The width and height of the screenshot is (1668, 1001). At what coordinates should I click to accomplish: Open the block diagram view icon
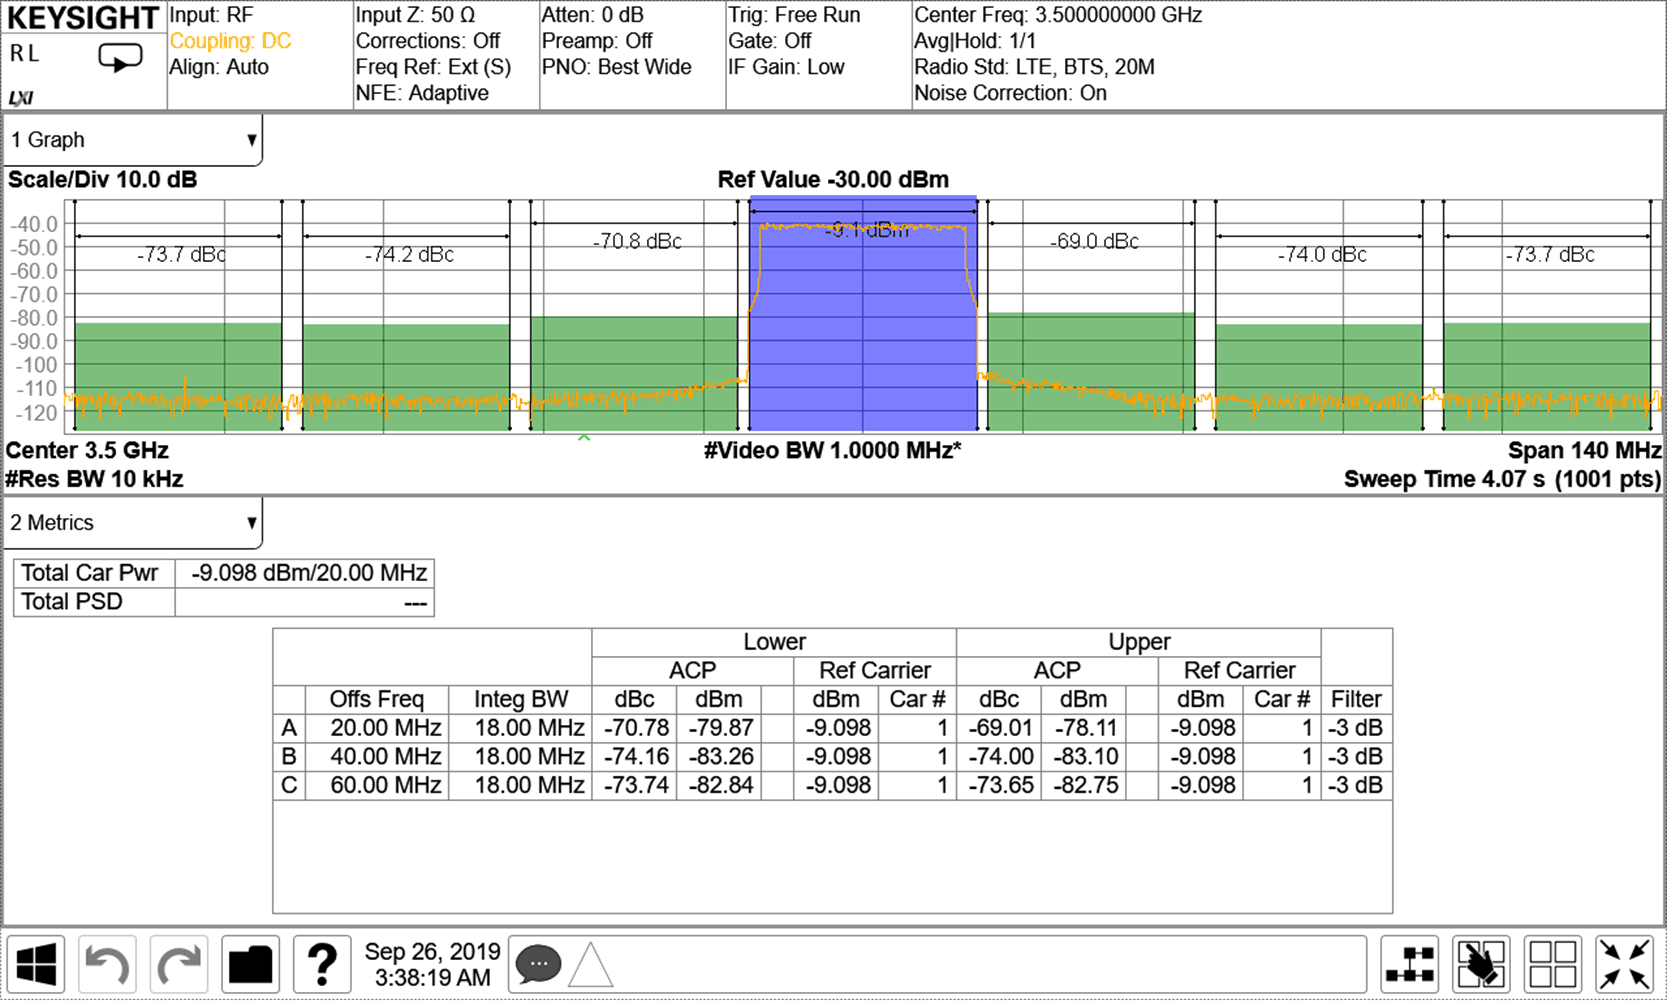point(1412,963)
